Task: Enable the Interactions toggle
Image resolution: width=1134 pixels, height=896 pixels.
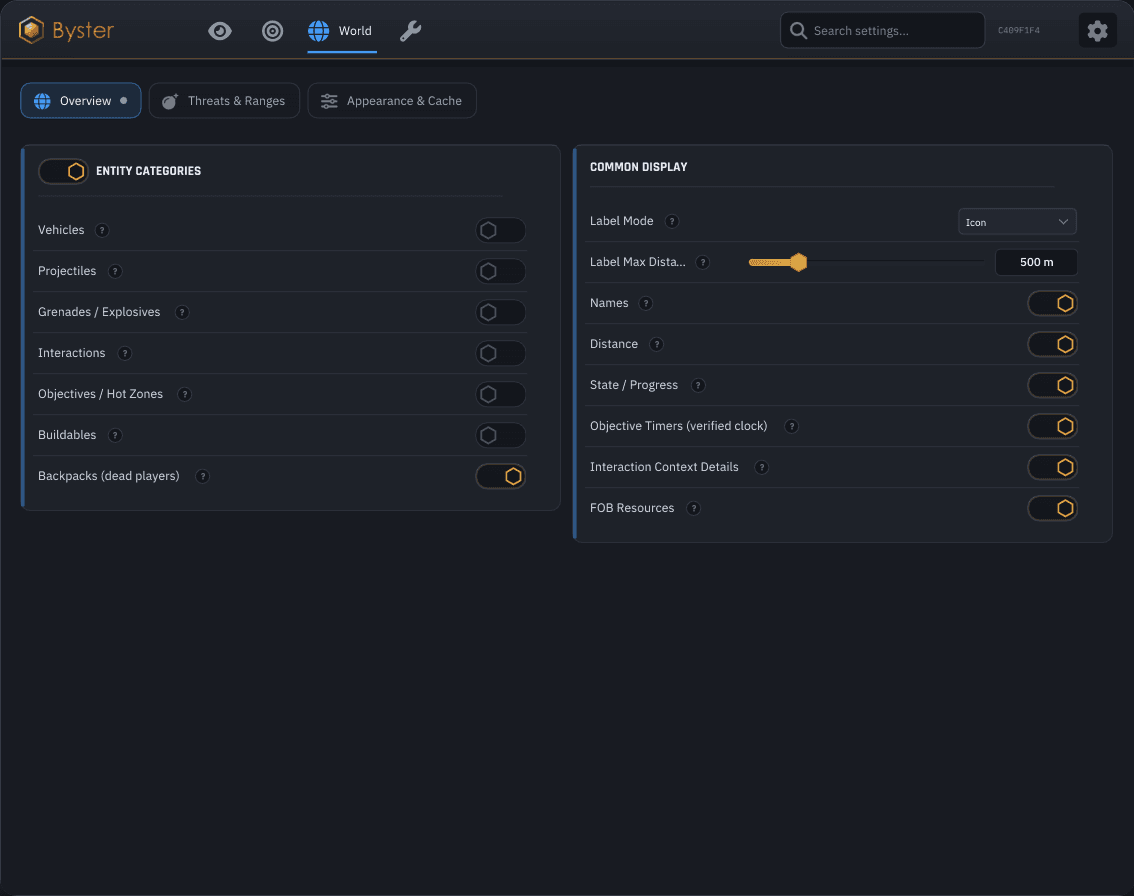Action: (500, 353)
